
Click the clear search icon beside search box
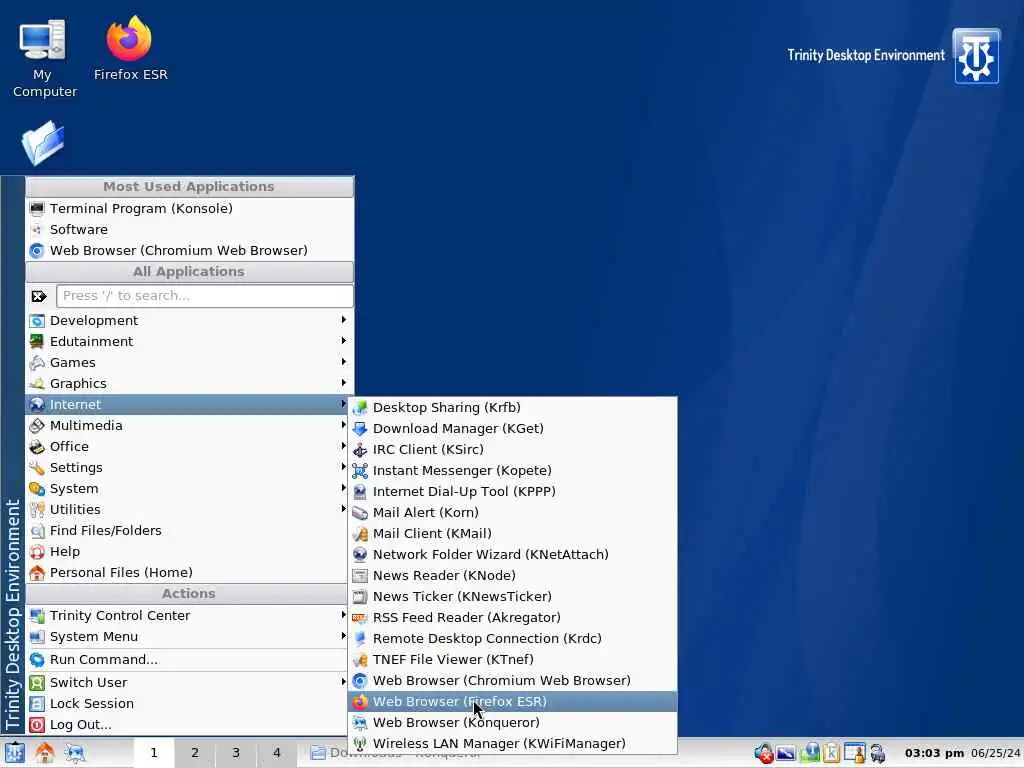click(39, 296)
